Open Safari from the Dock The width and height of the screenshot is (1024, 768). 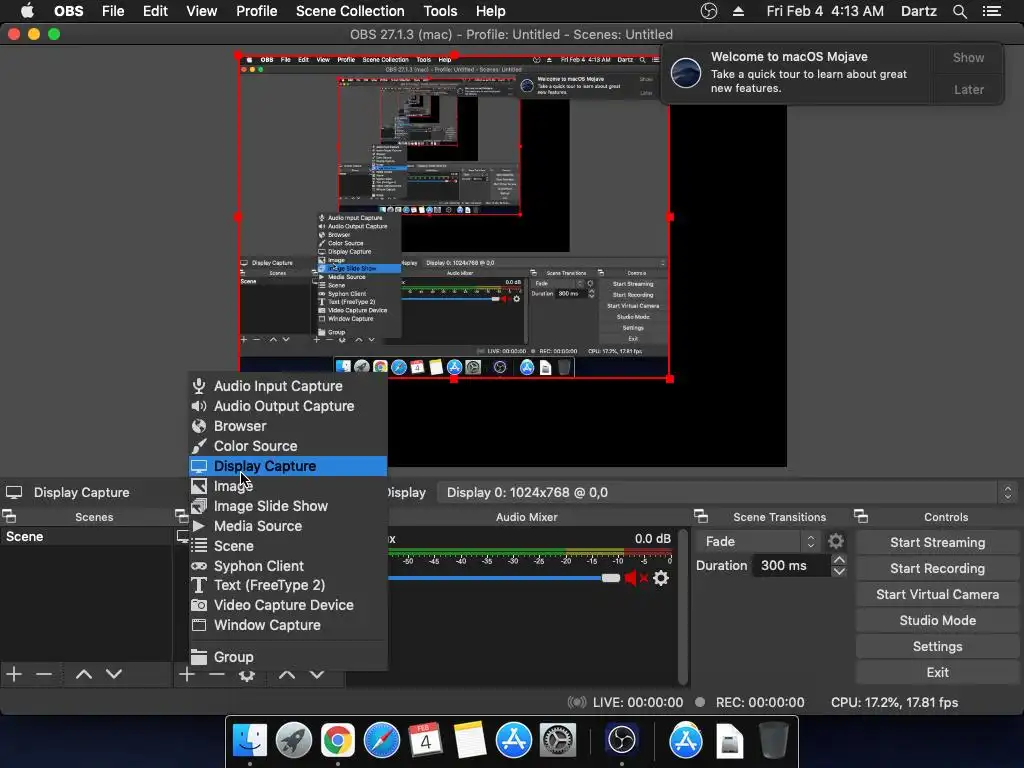[x=381, y=740]
